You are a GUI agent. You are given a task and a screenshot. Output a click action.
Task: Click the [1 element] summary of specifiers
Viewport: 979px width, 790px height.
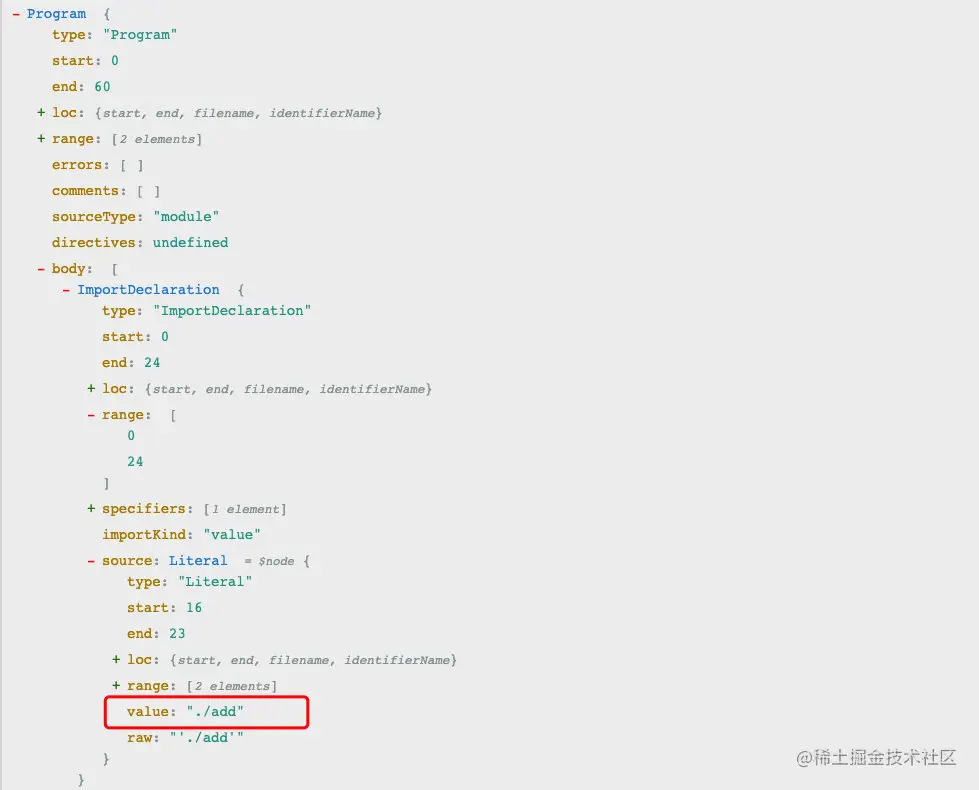[x=245, y=510]
